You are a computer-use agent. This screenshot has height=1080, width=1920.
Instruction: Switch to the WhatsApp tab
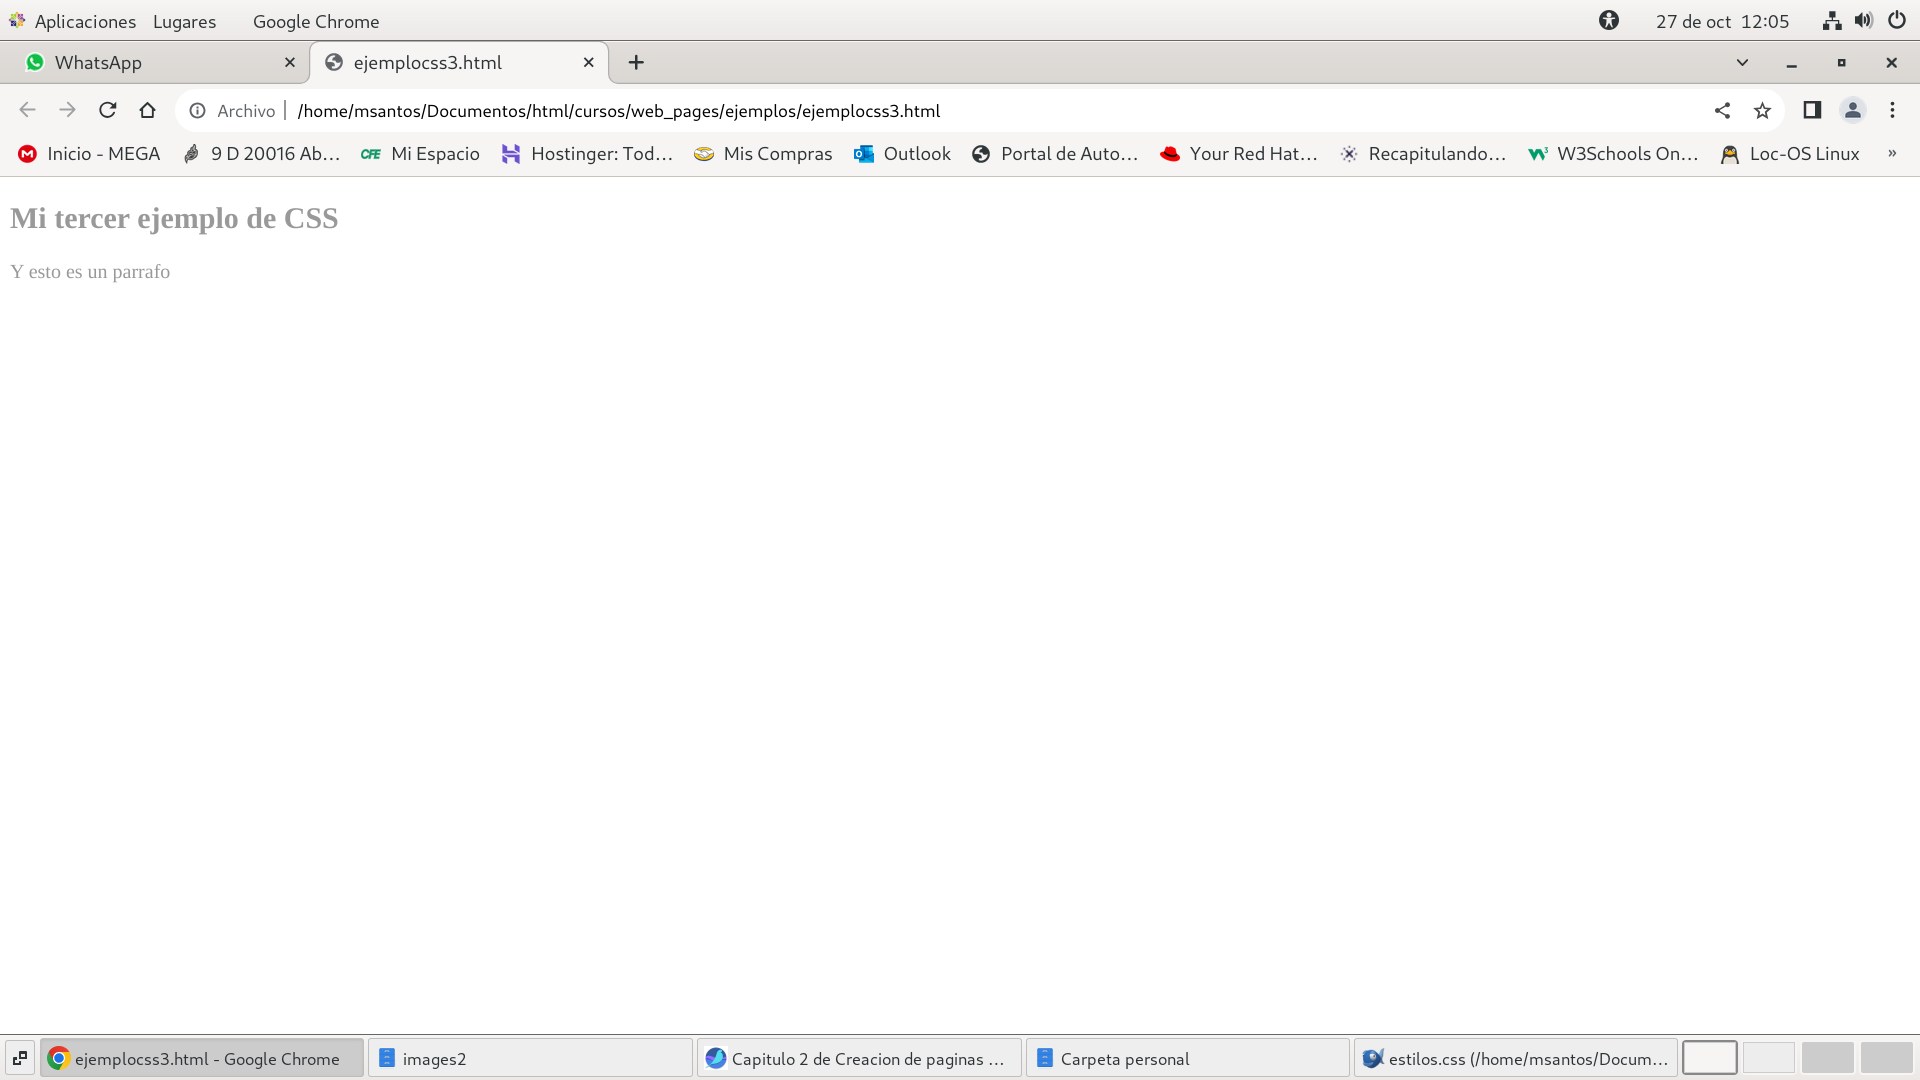point(150,62)
